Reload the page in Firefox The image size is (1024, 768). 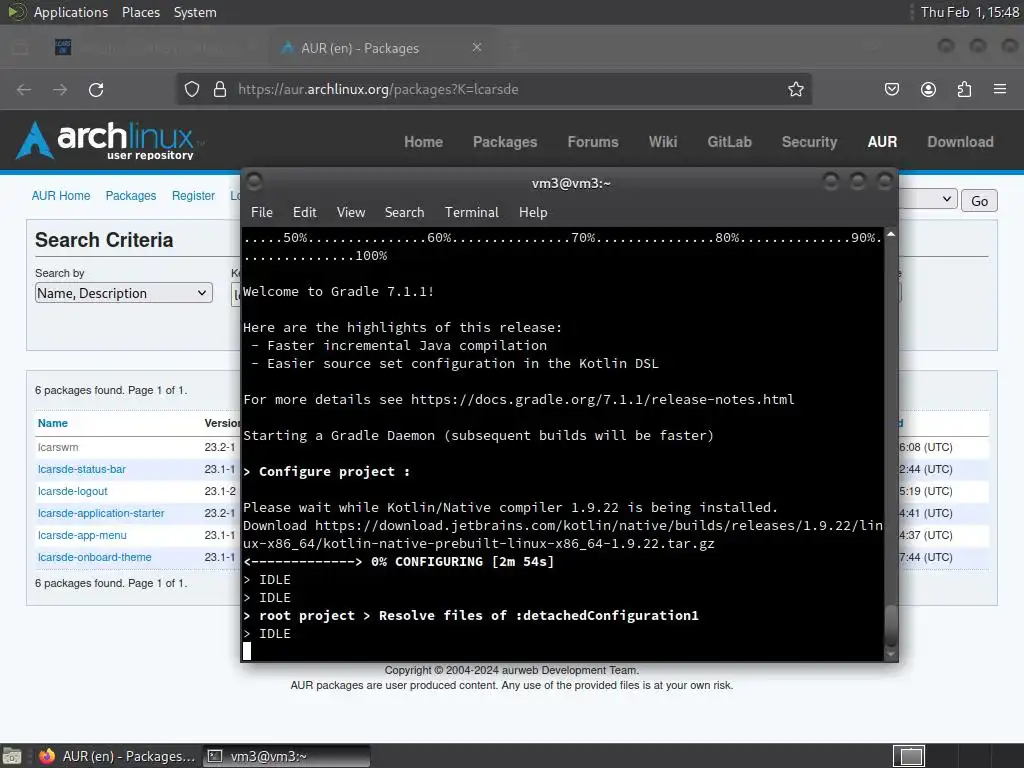[x=96, y=89]
